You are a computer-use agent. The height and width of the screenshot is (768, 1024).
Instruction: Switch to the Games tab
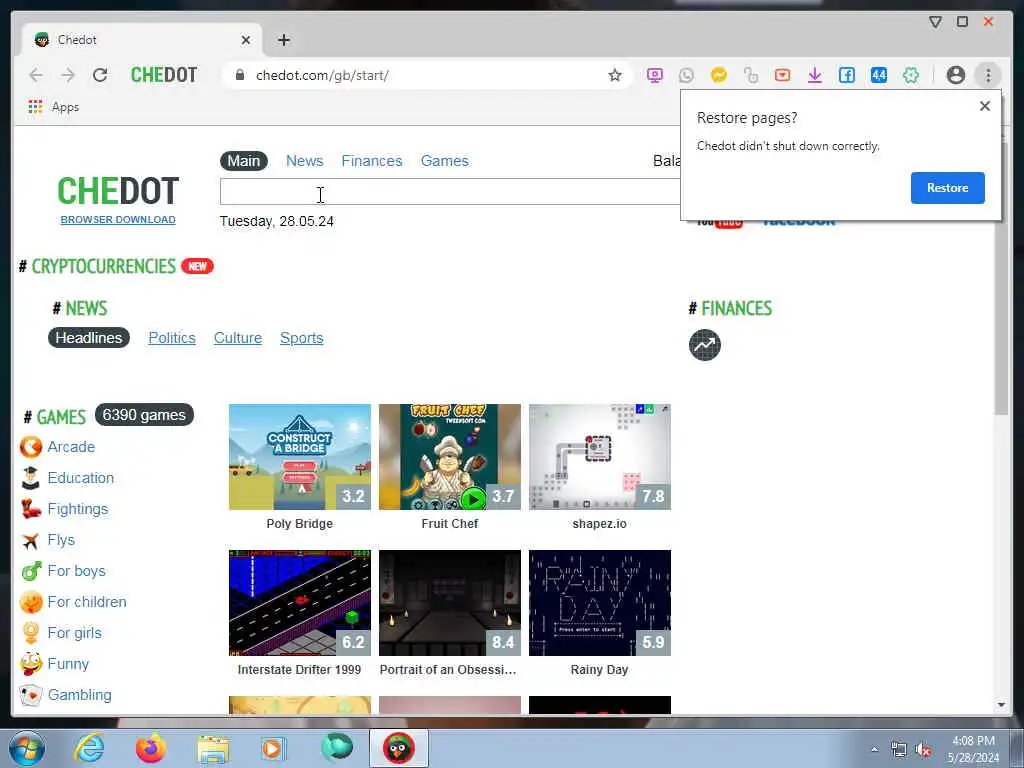(444, 161)
